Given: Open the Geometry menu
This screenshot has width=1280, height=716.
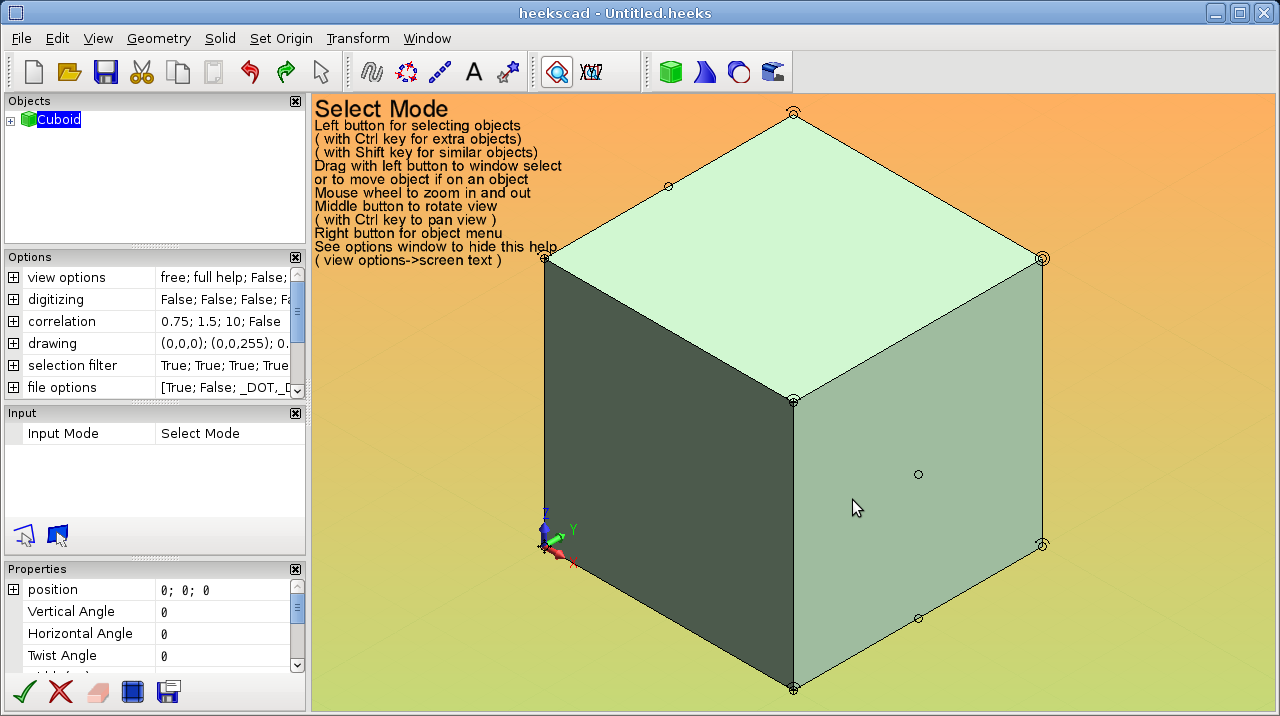Looking at the screenshot, I should (159, 38).
